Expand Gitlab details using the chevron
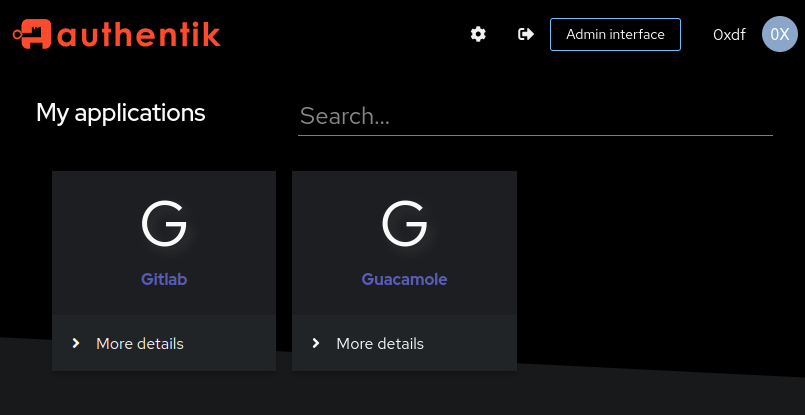 (76, 343)
